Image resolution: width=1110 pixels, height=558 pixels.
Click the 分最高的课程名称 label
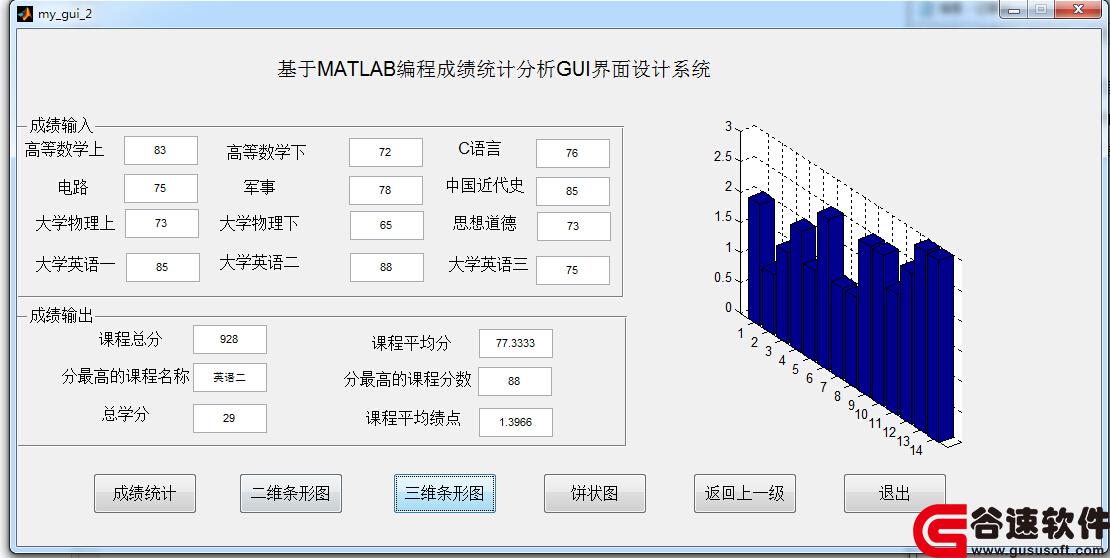[x=125, y=377]
